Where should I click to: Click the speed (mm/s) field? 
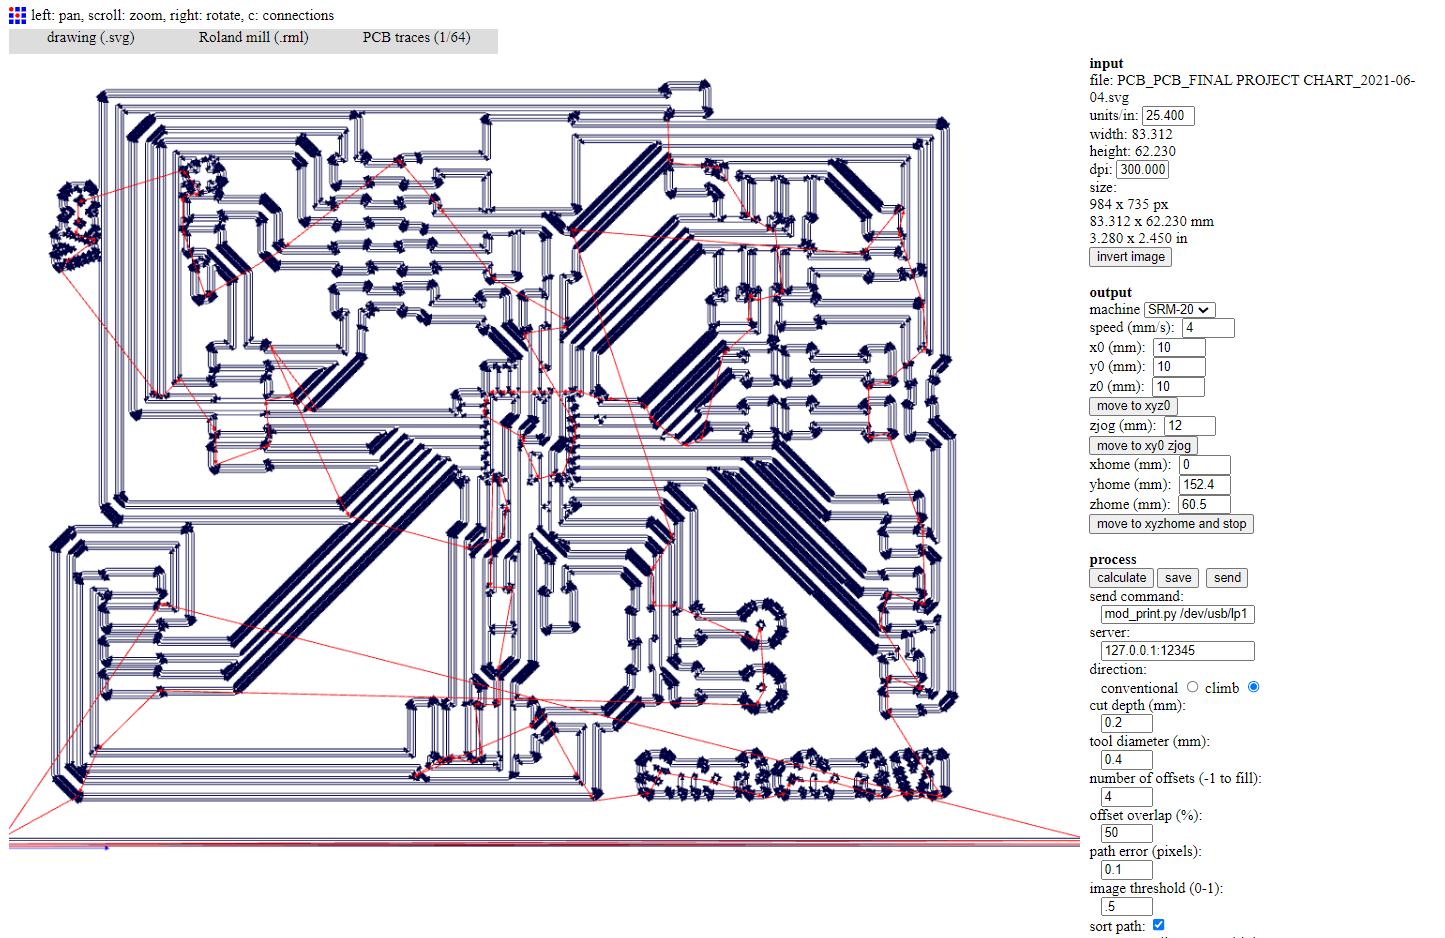[x=1208, y=328]
